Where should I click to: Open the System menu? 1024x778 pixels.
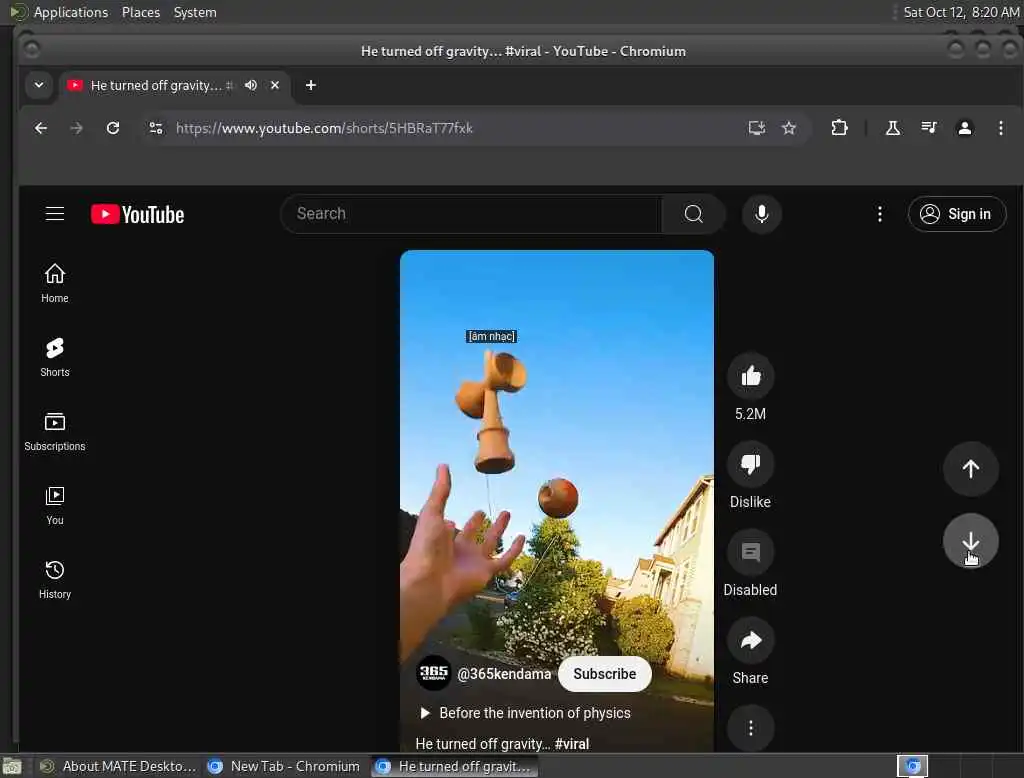pos(195,12)
